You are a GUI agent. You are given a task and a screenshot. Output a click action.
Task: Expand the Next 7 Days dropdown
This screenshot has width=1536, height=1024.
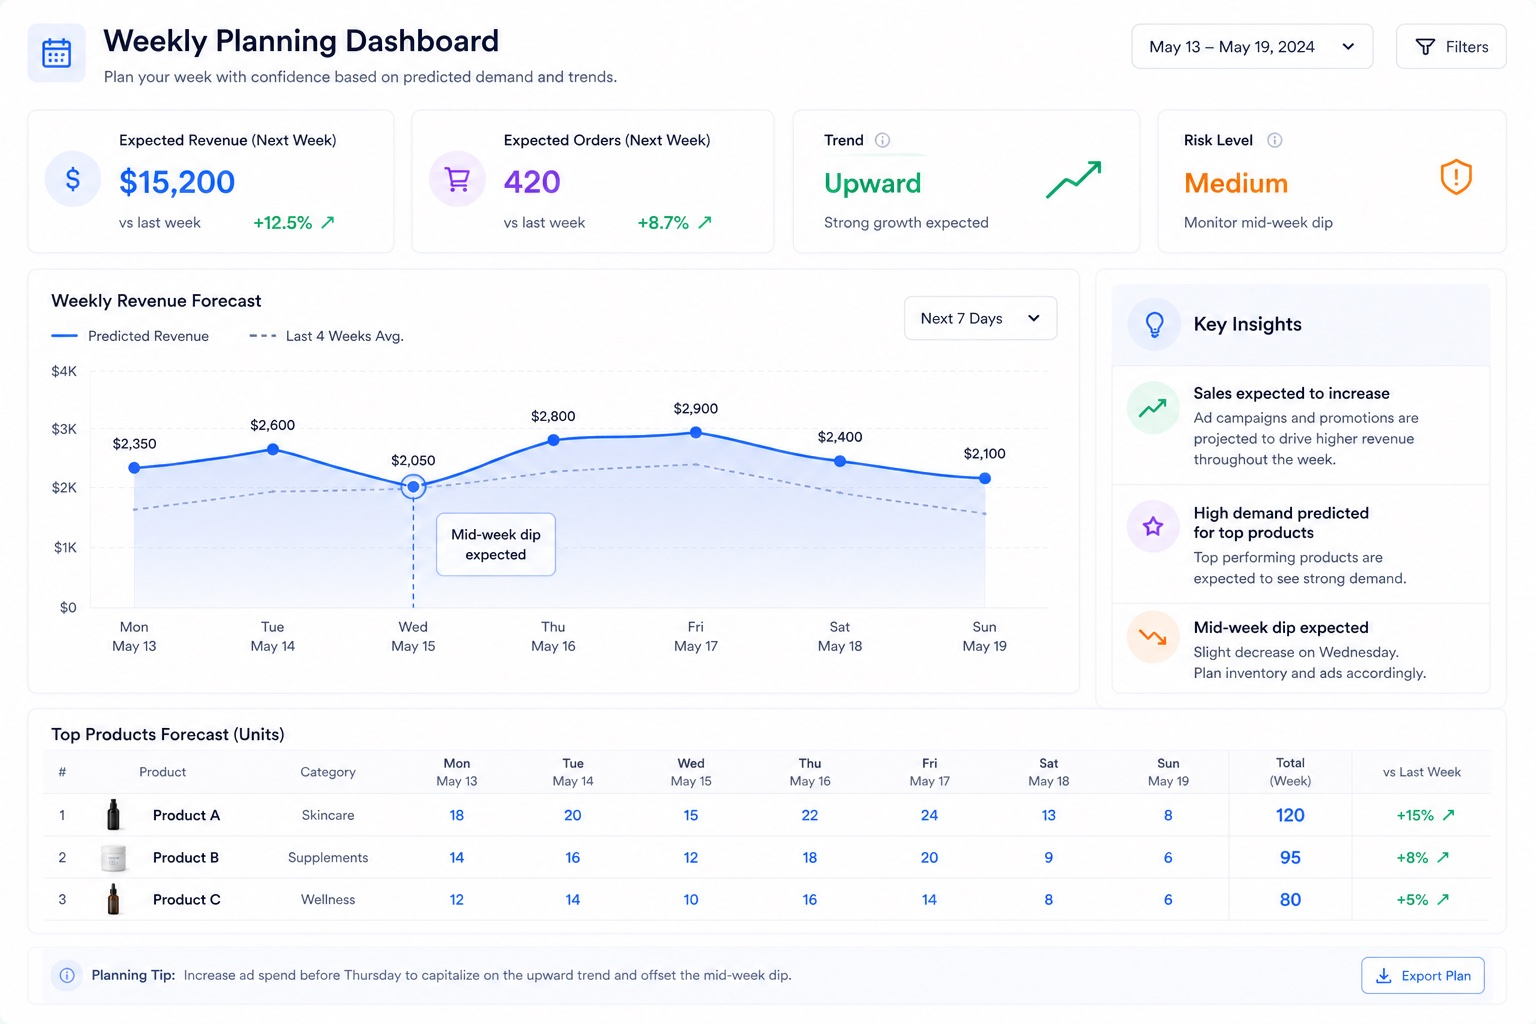tap(980, 318)
